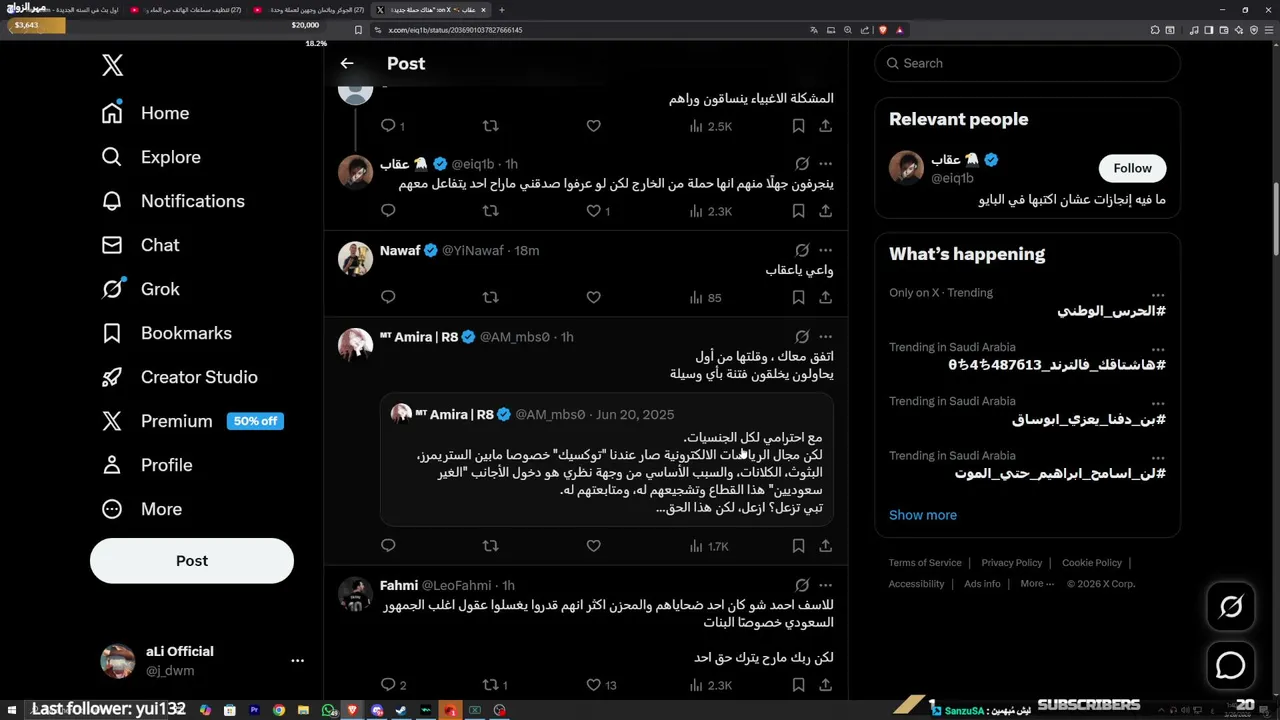Open aLi Official account options ellipsis
The image size is (1280, 720).
297,661
